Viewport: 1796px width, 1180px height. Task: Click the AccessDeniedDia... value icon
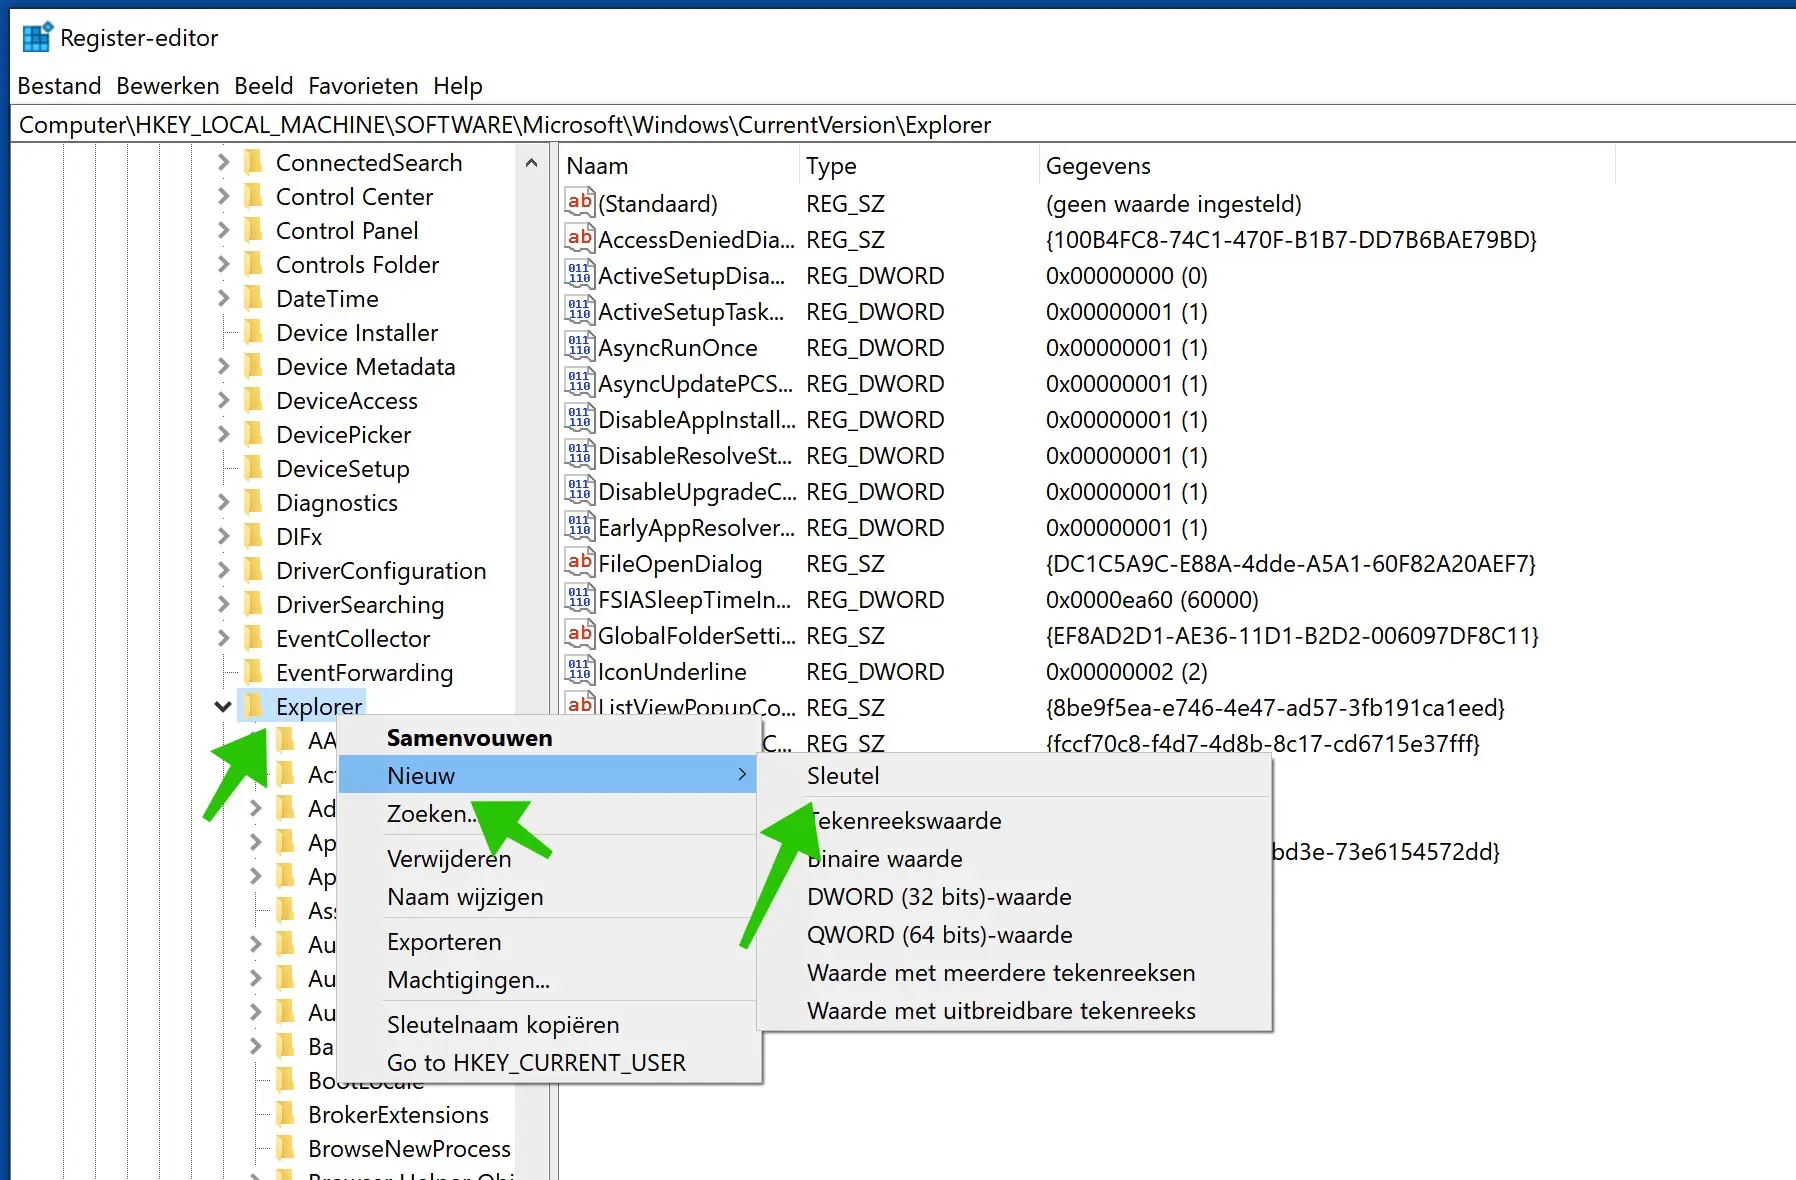tap(580, 239)
